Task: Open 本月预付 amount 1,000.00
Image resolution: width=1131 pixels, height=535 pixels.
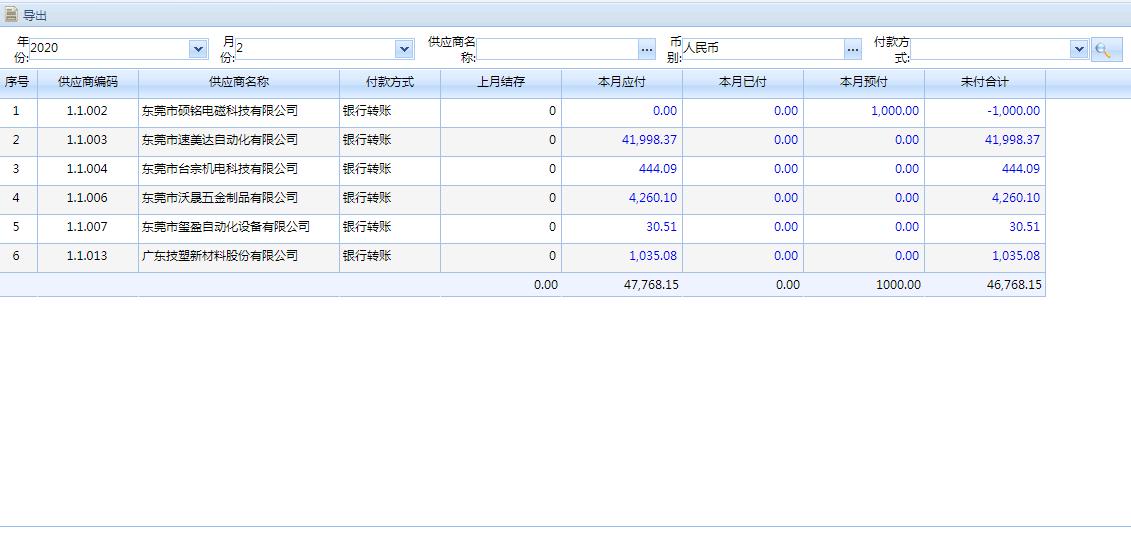Action: coord(895,111)
